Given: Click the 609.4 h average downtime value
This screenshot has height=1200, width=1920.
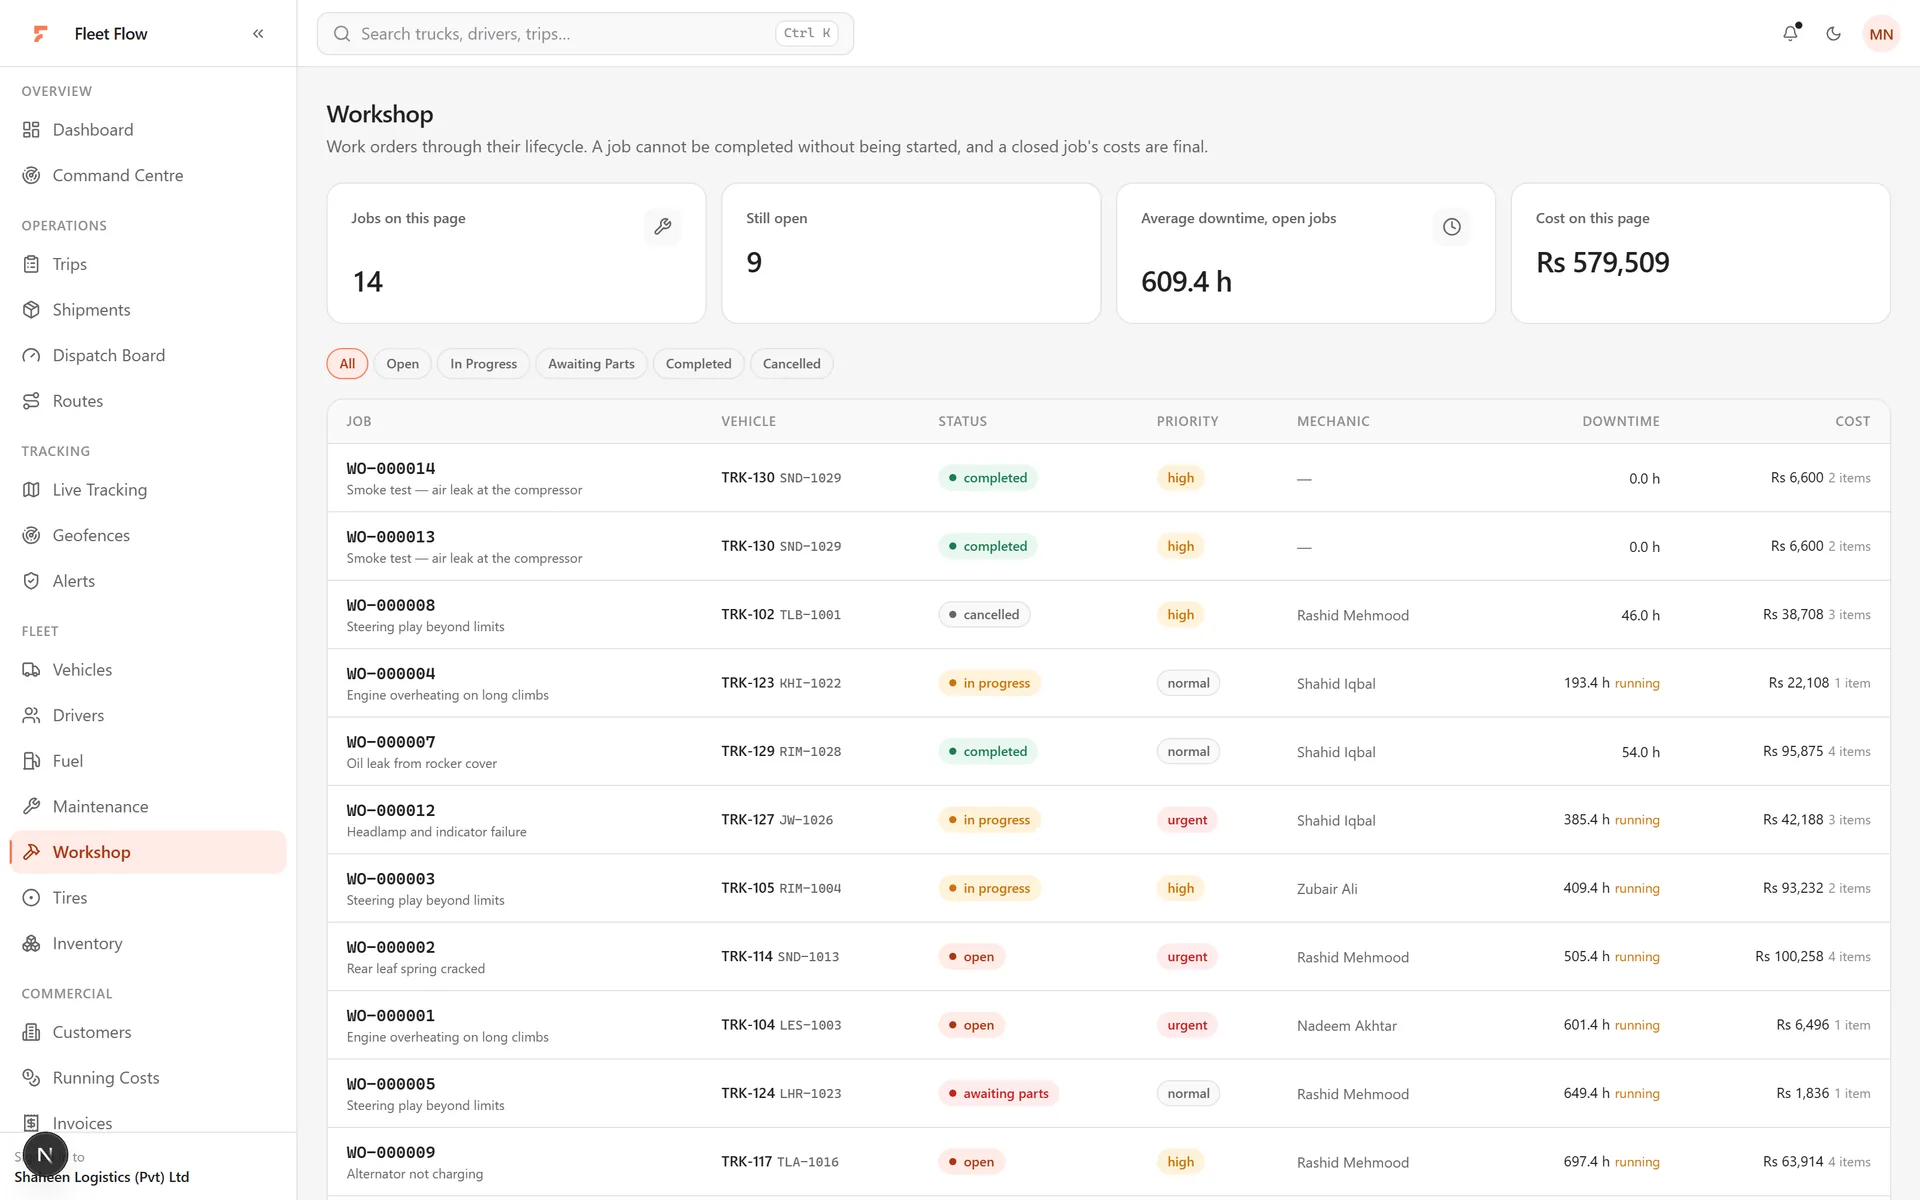Looking at the screenshot, I should click(x=1186, y=282).
